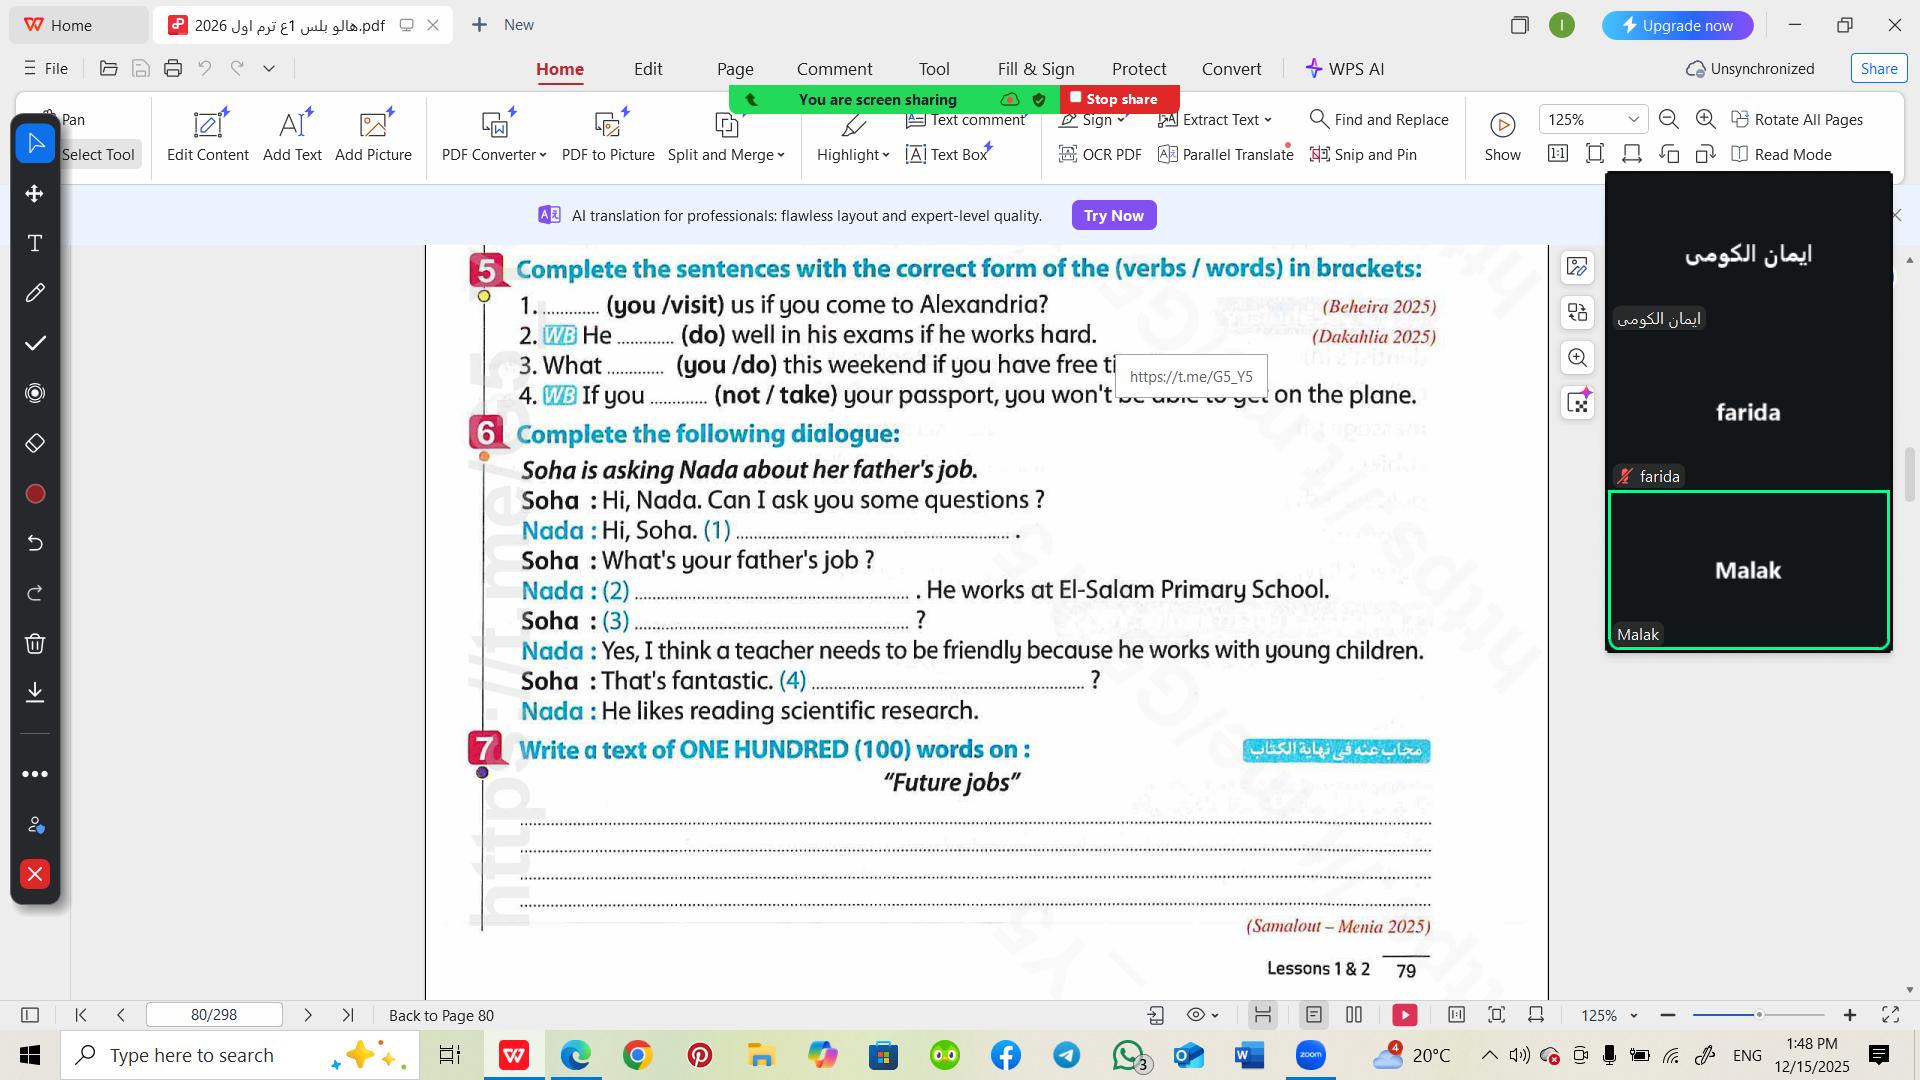Click the magnifier zoom-out icon in ribbon
1920x1080 pixels.
click(x=1669, y=119)
